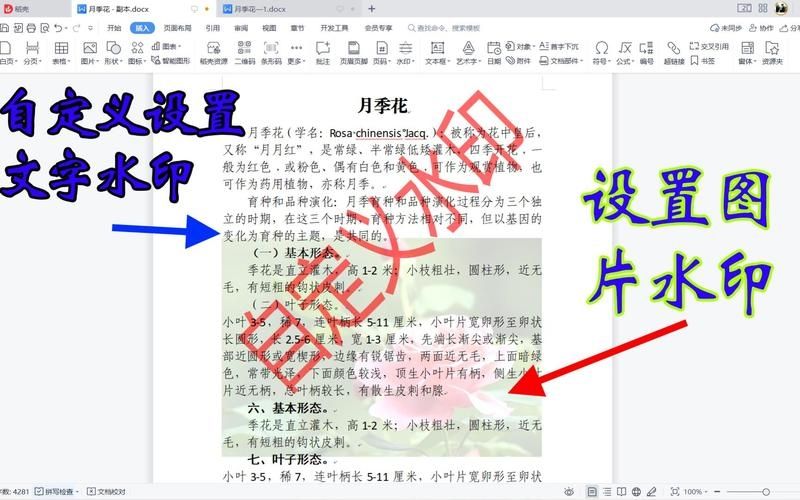Open the 资源夹 resource folder
800x500 pixels.
point(772,54)
